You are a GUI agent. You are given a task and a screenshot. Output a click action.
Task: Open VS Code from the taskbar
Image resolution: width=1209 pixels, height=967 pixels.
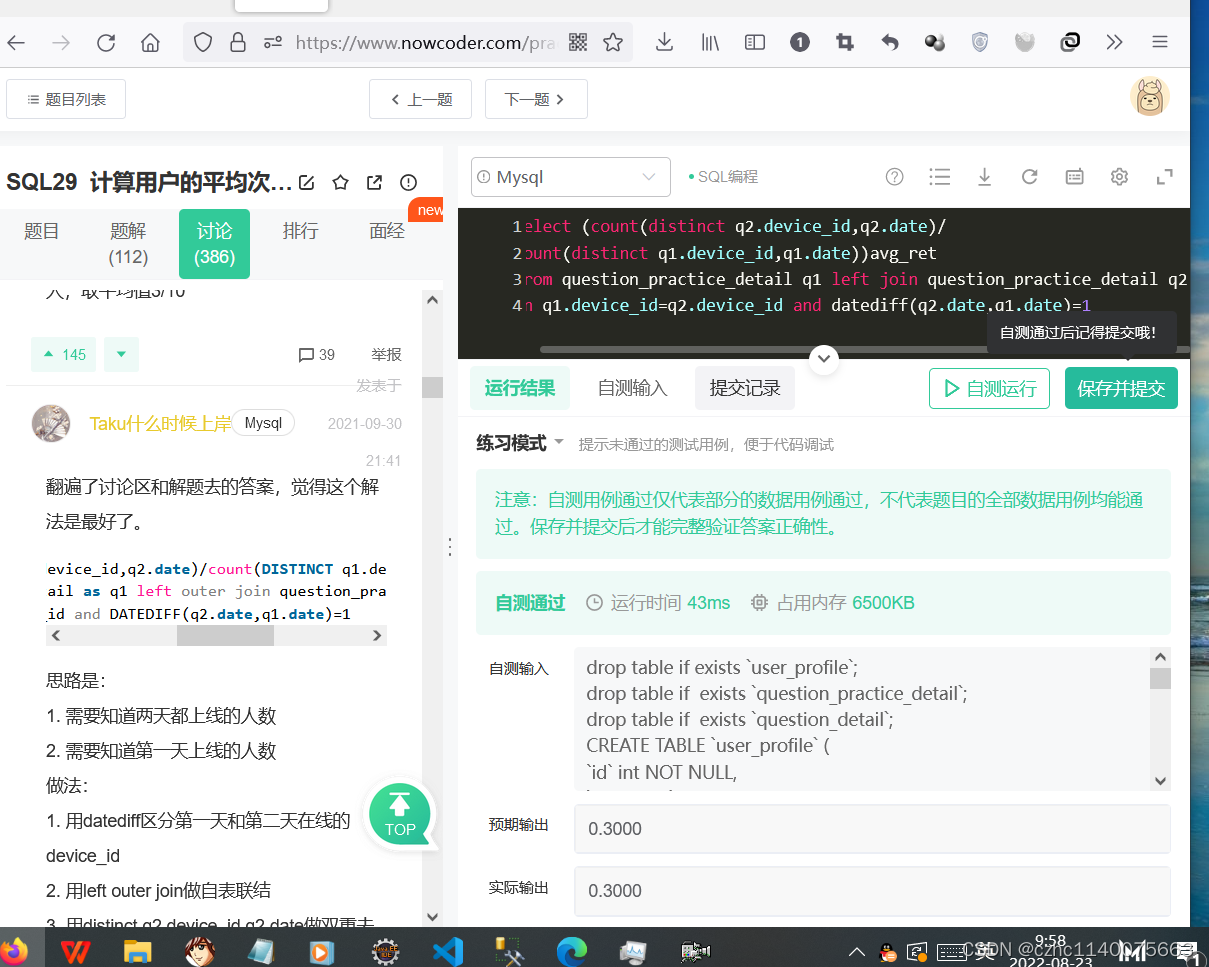pyautogui.click(x=447, y=951)
